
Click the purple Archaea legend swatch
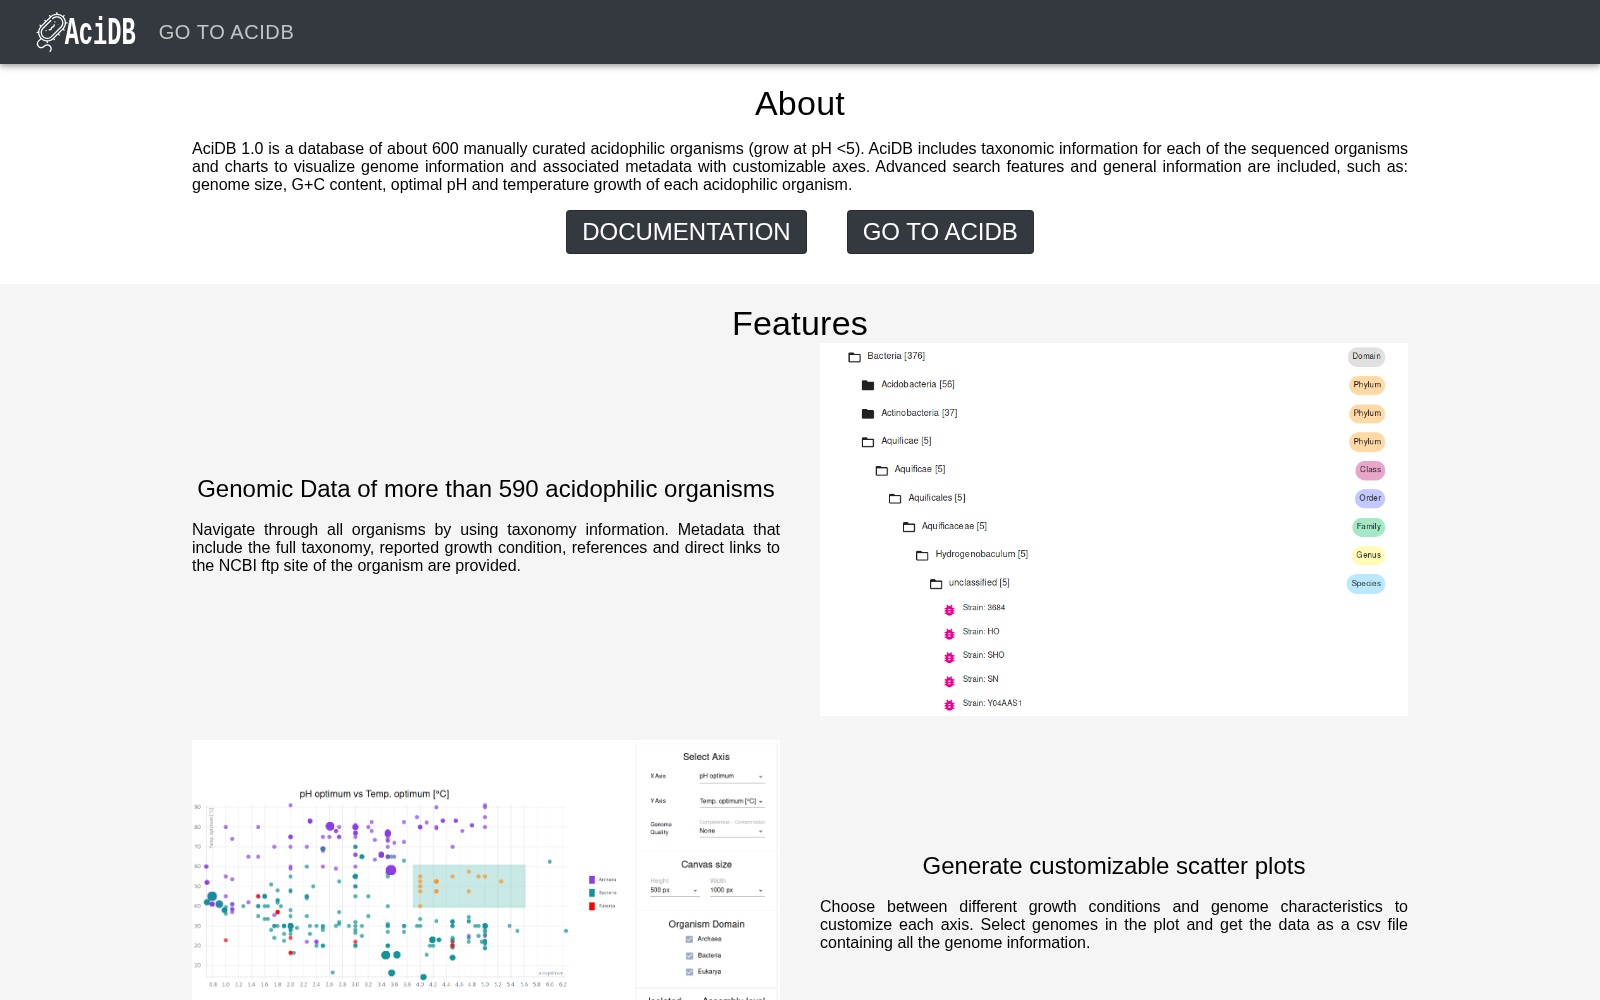[592, 880]
